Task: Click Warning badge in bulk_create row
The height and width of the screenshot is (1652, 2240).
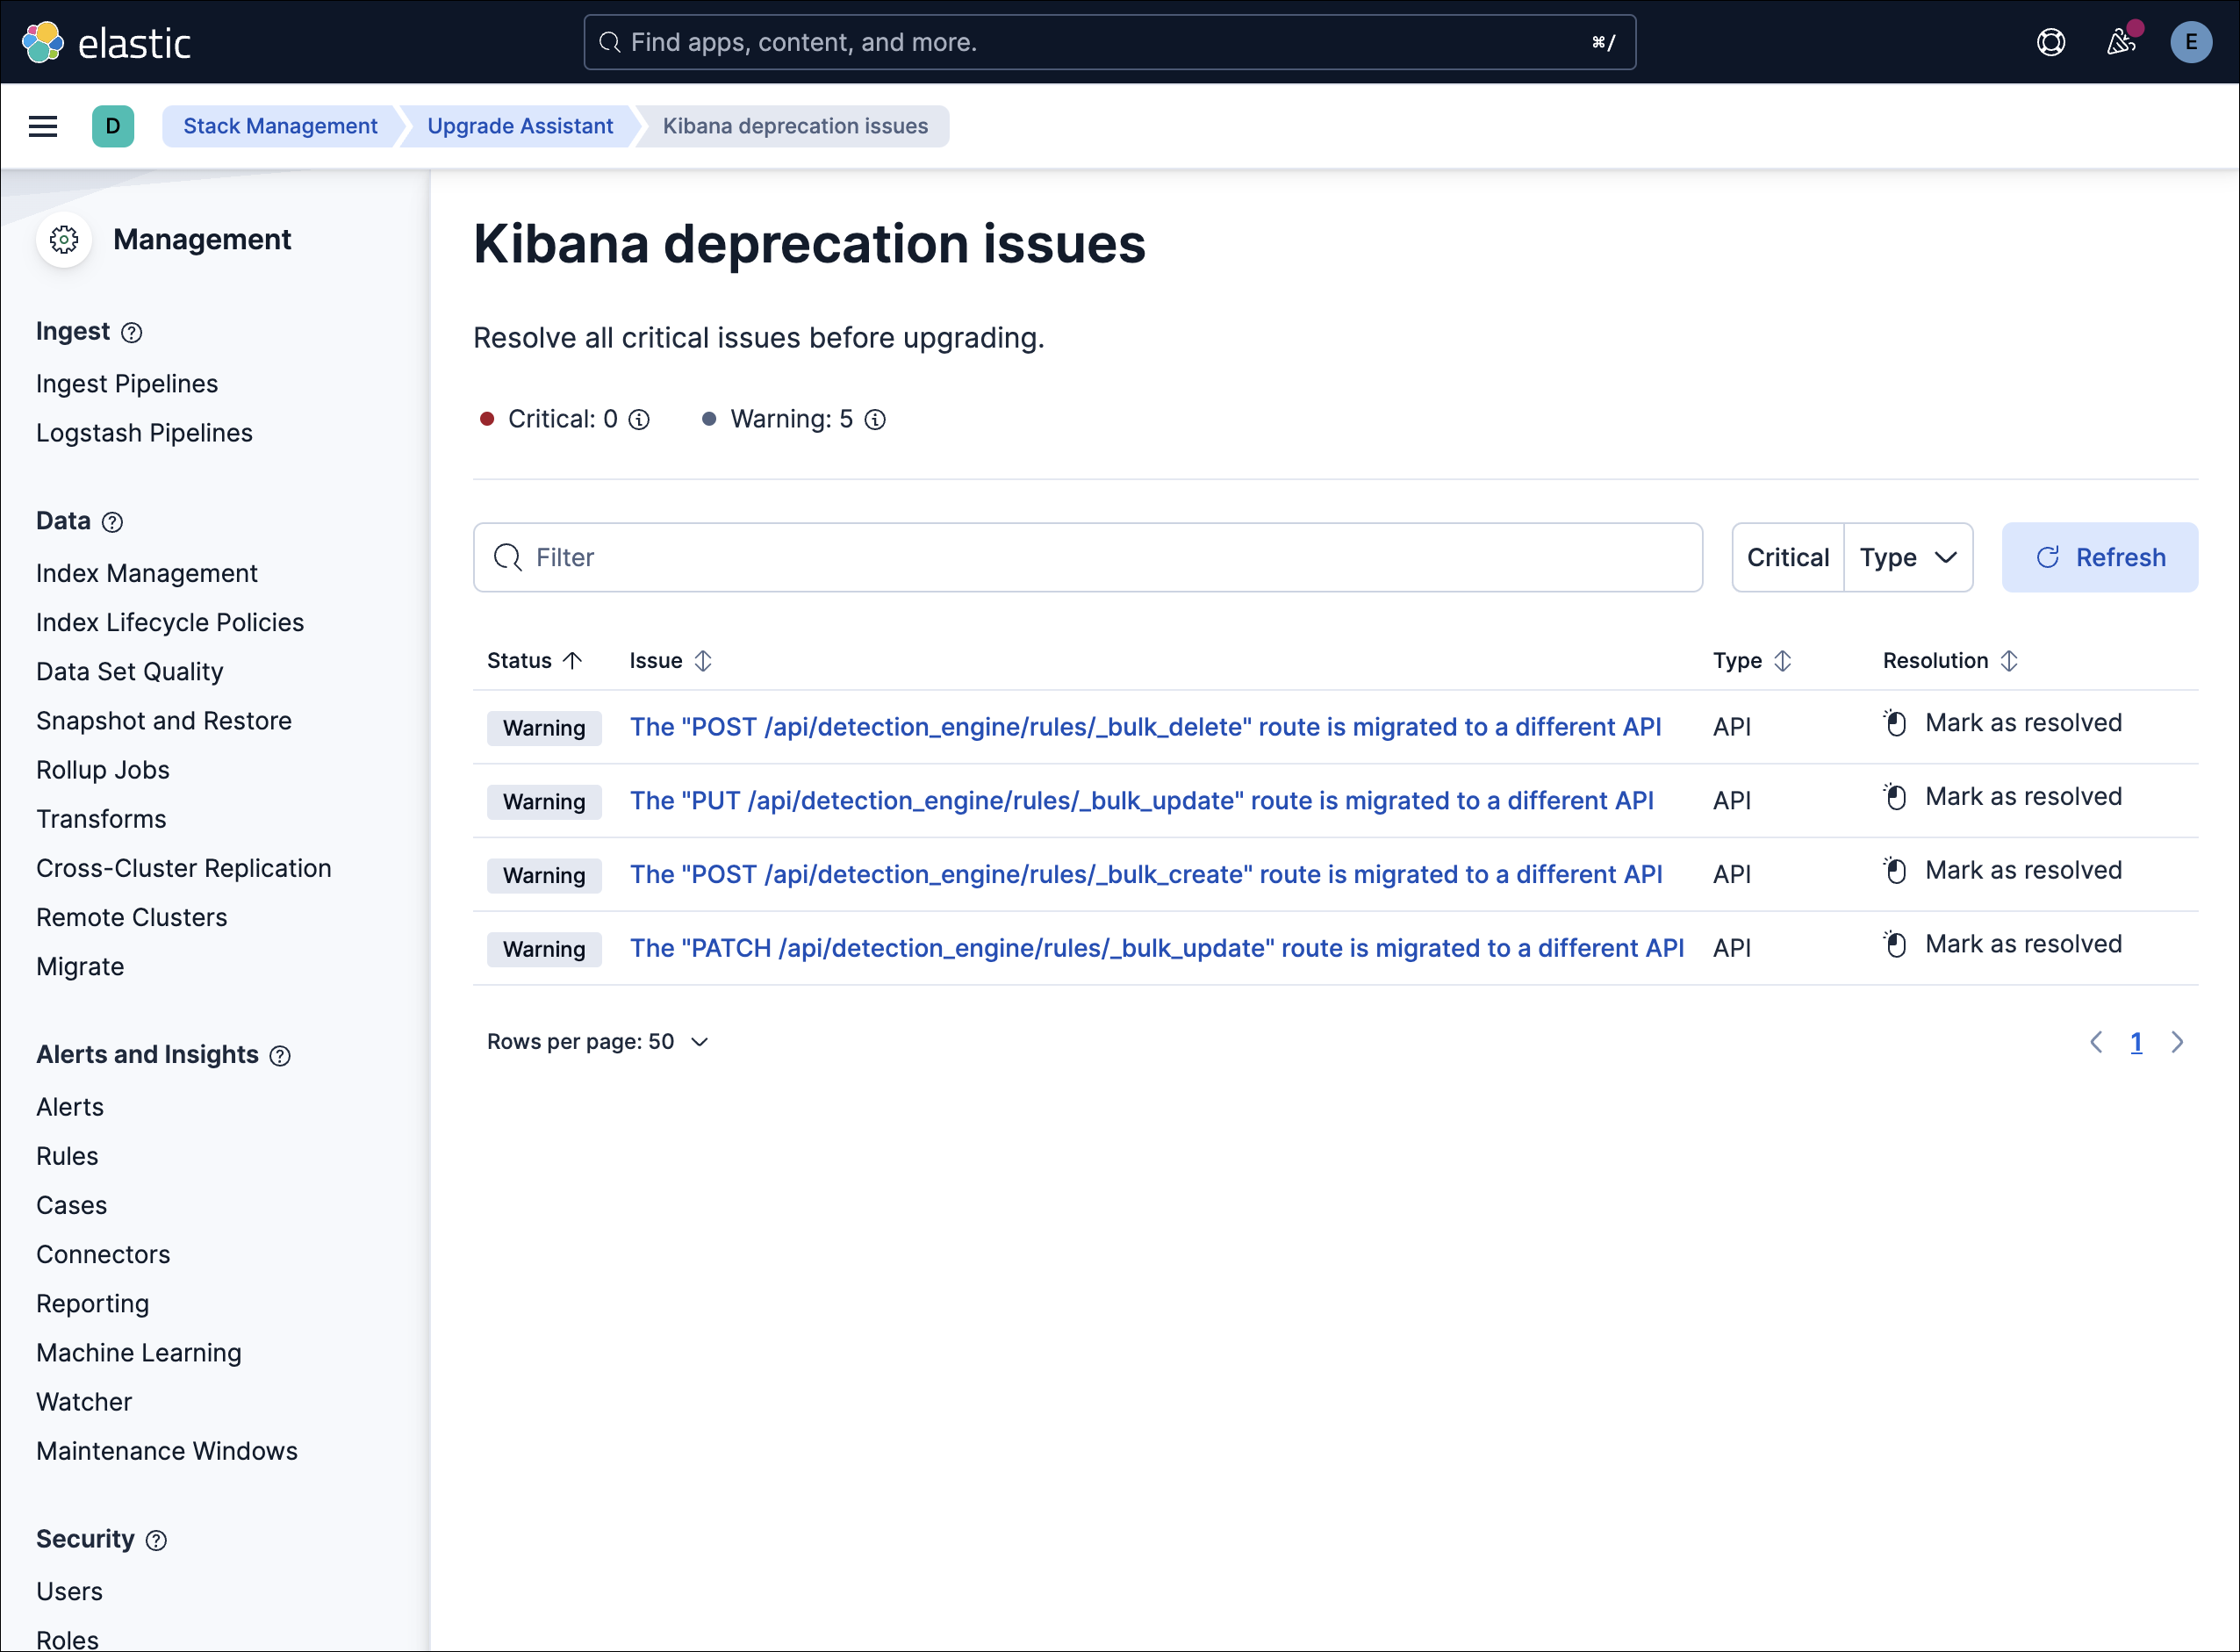Action: [x=544, y=875]
